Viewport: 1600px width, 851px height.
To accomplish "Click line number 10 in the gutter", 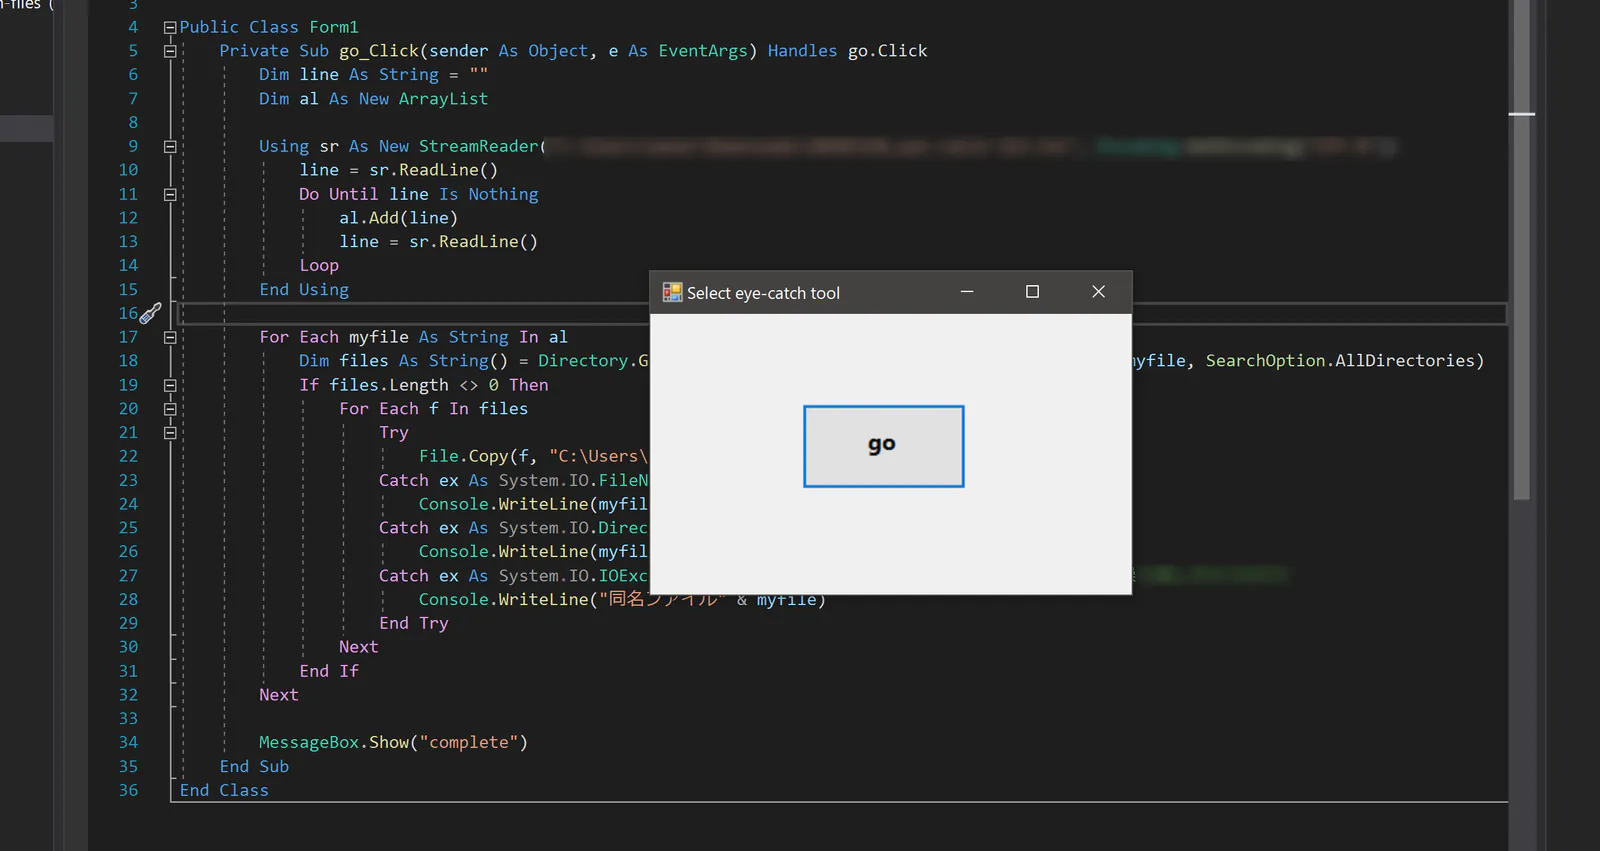I will [x=128, y=170].
